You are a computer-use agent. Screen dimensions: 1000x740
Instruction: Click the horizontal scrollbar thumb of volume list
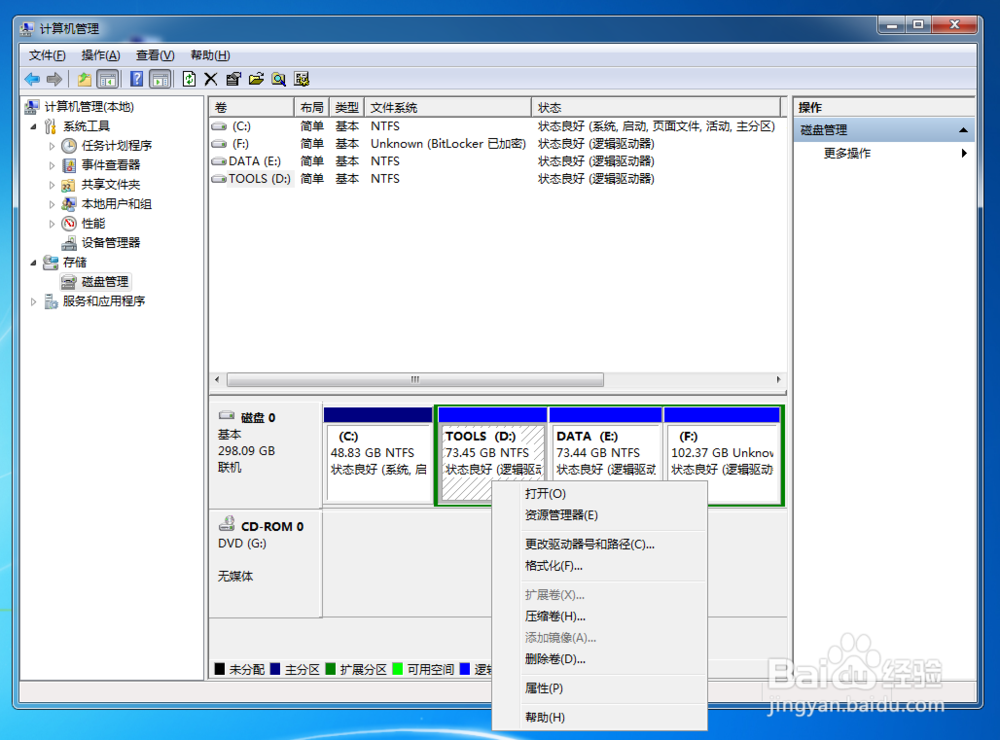click(415, 380)
